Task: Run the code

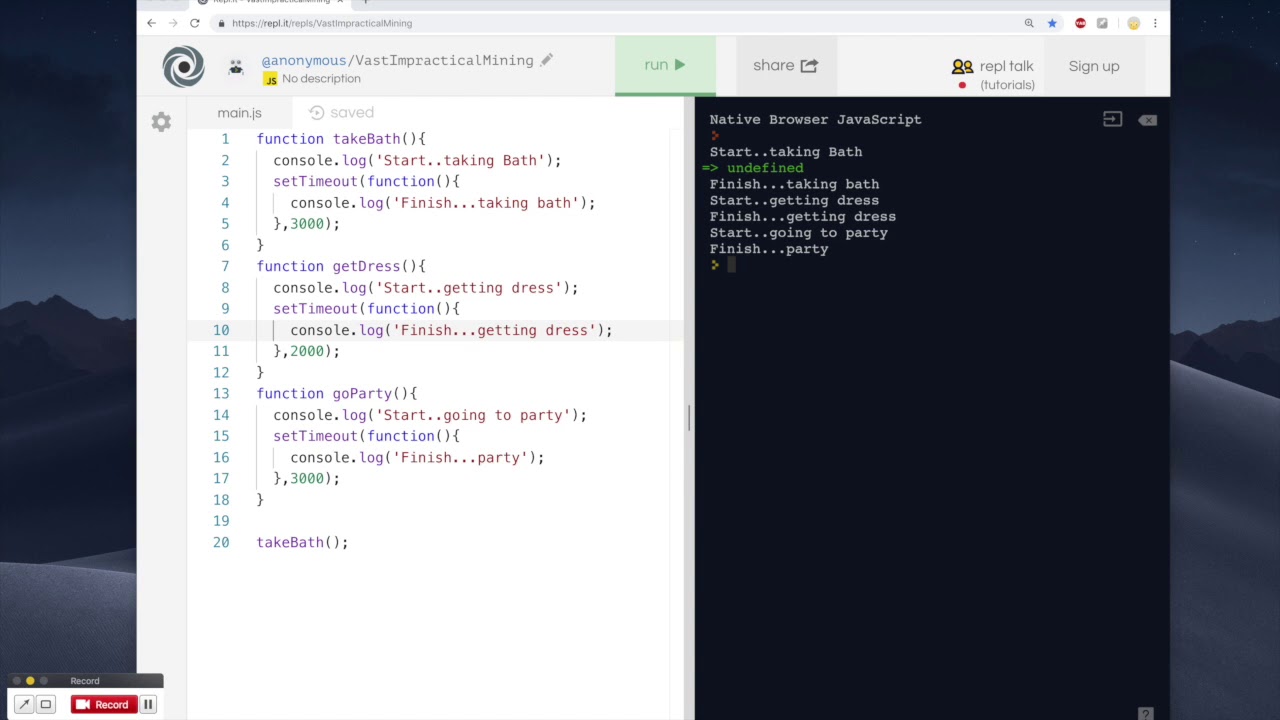Action: [x=665, y=65]
